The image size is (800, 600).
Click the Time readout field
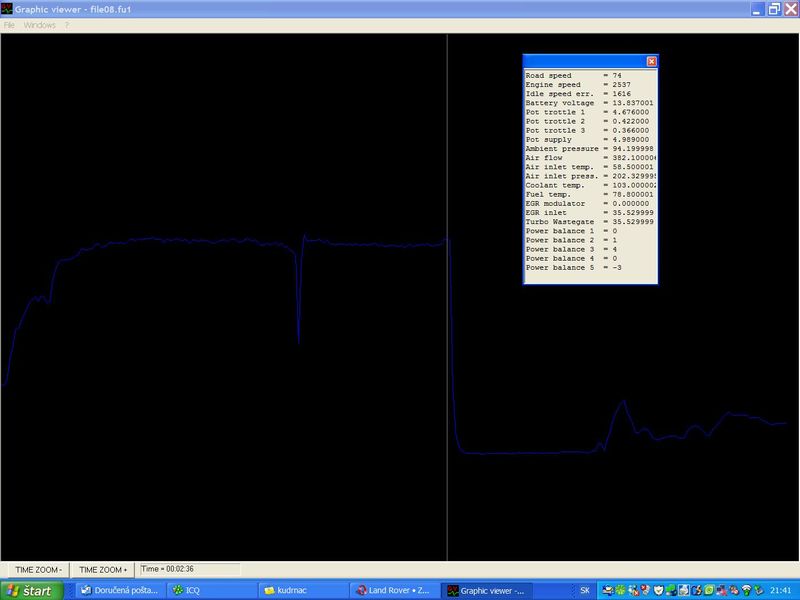189,569
